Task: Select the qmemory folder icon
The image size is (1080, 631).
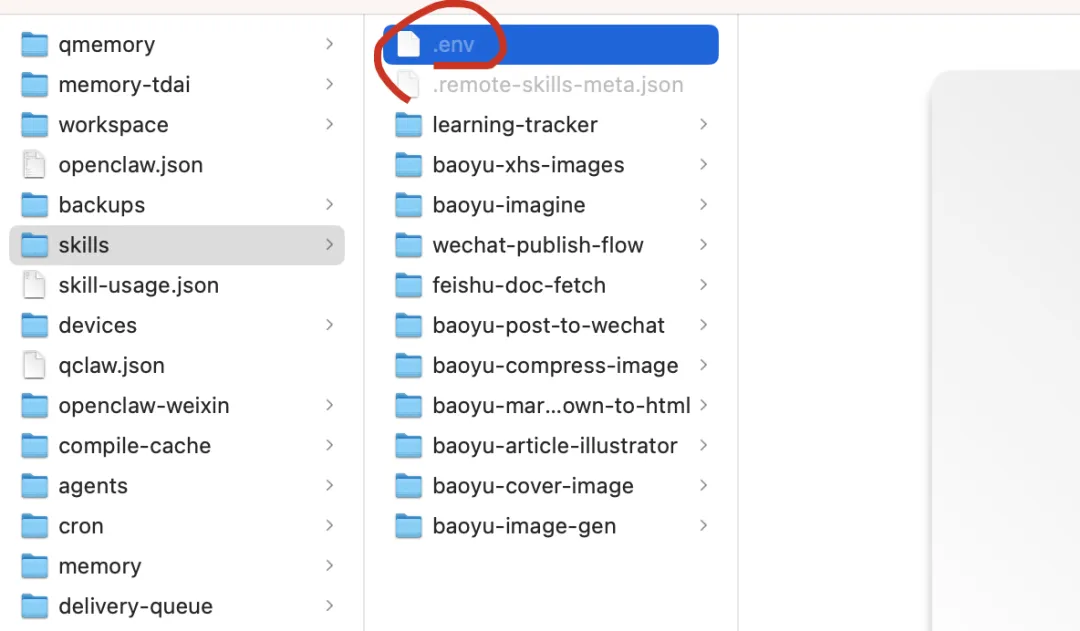Action: tap(34, 44)
